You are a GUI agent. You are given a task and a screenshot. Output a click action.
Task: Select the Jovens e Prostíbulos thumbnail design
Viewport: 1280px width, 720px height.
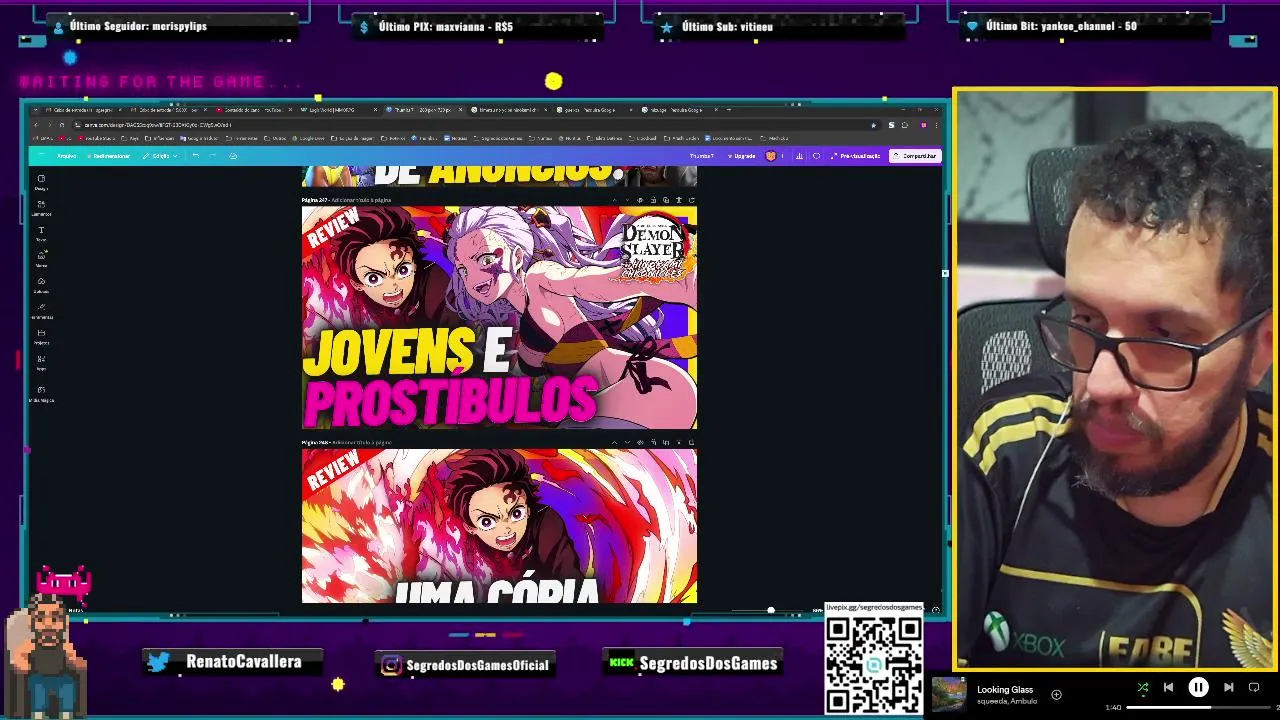[499, 318]
